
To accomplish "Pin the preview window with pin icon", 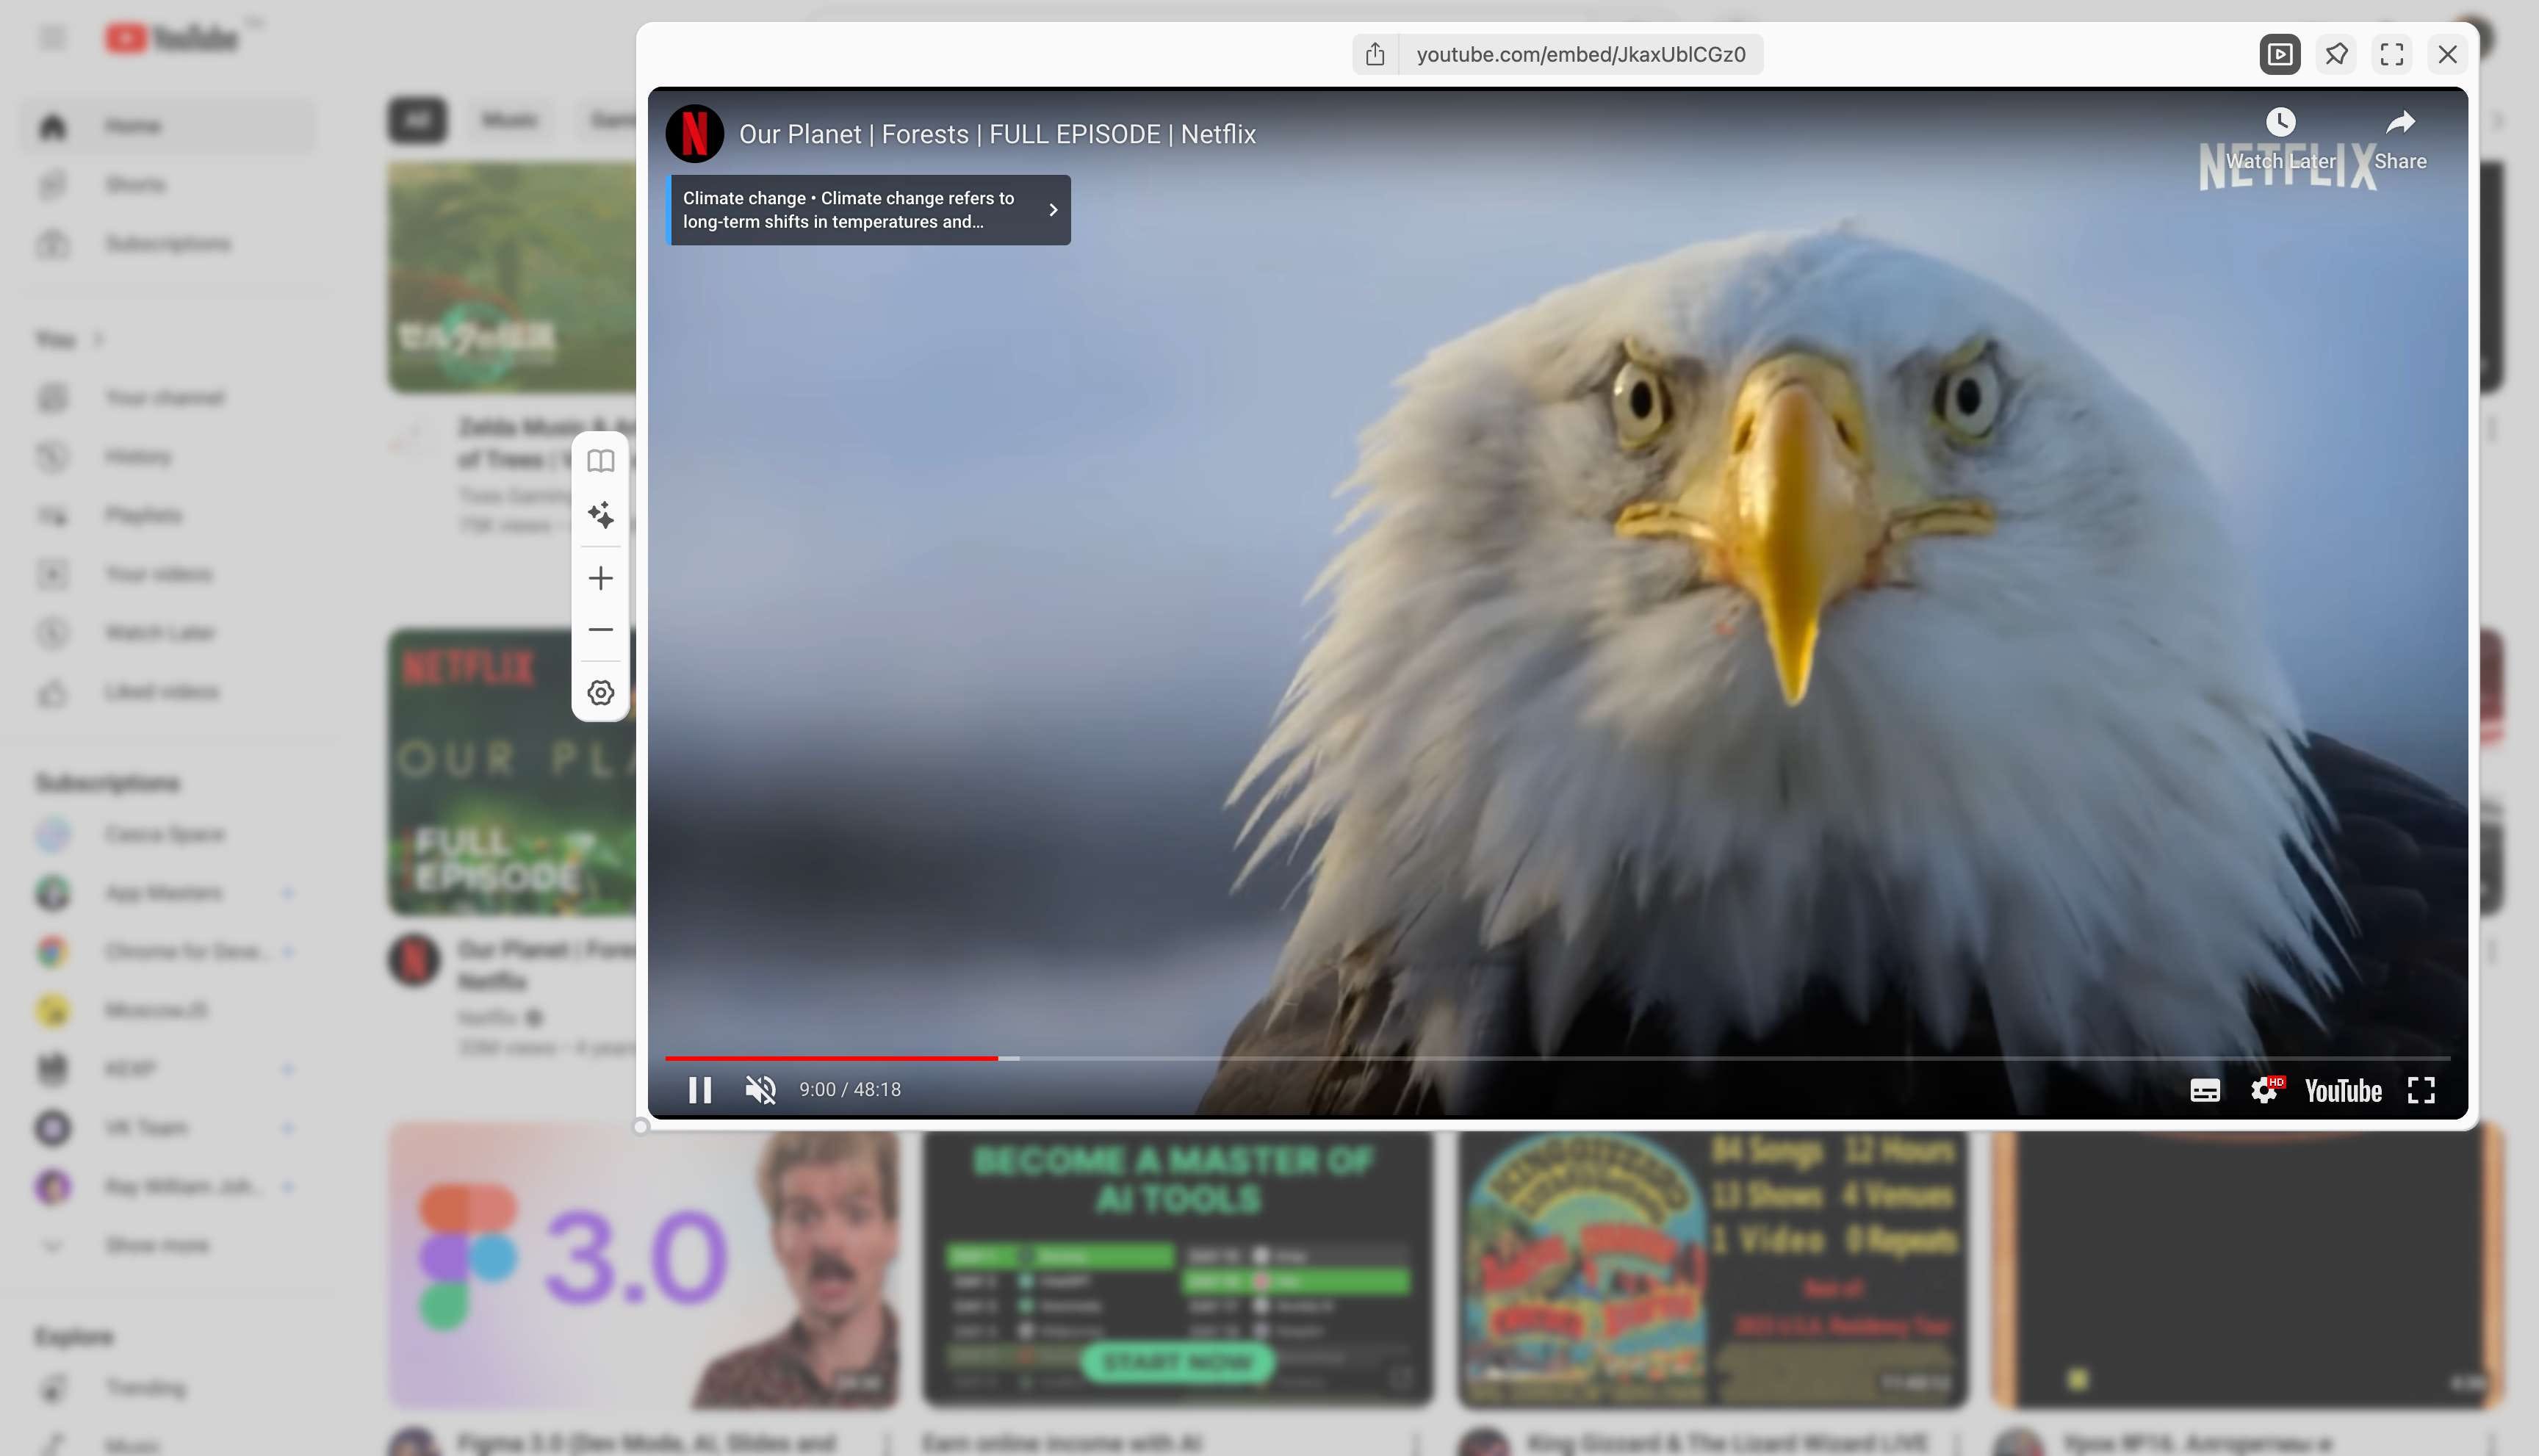I will [x=2336, y=54].
